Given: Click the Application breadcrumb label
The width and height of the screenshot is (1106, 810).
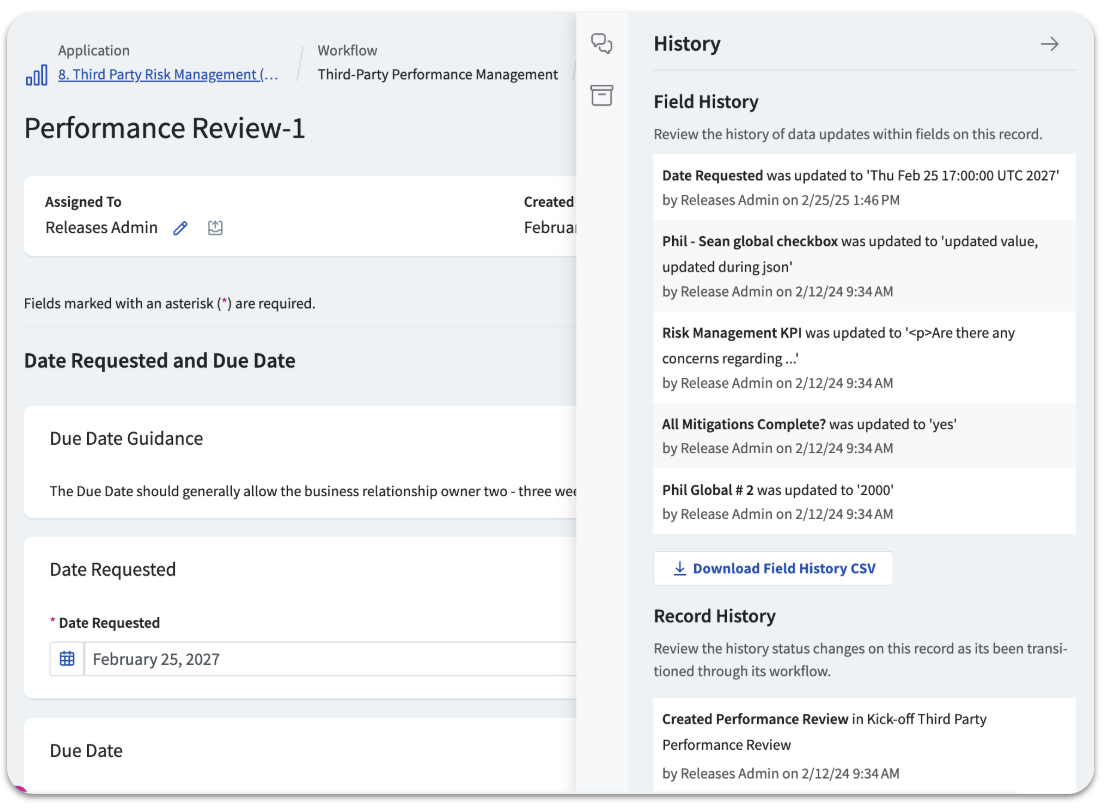Looking at the screenshot, I should click(94, 50).
